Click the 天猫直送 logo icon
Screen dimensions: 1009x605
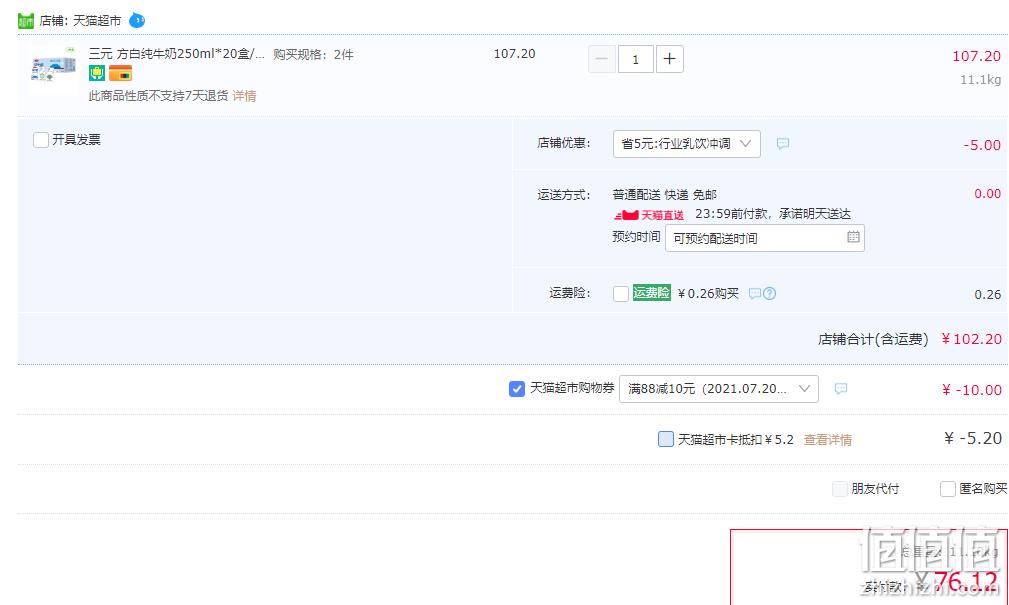[649, 214]
